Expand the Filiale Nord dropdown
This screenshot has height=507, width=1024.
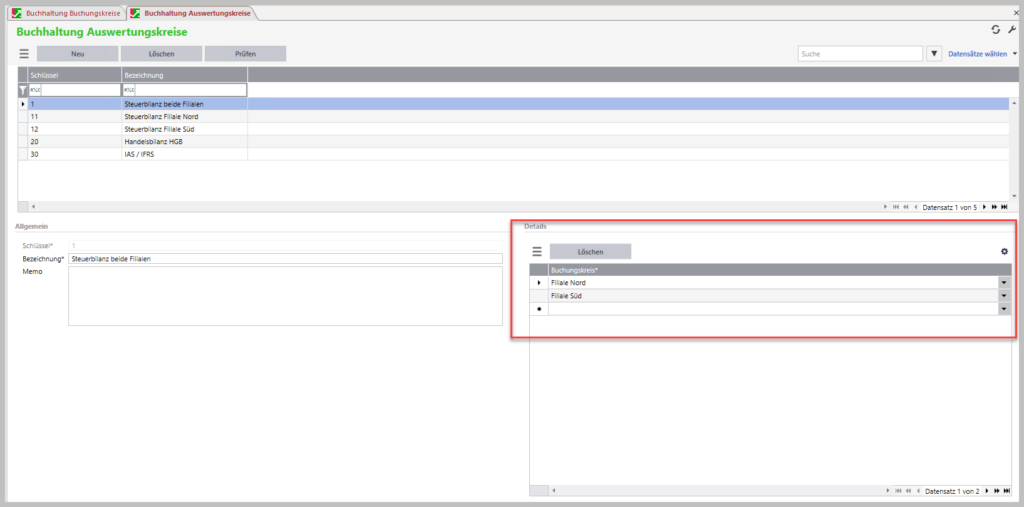1004,283
